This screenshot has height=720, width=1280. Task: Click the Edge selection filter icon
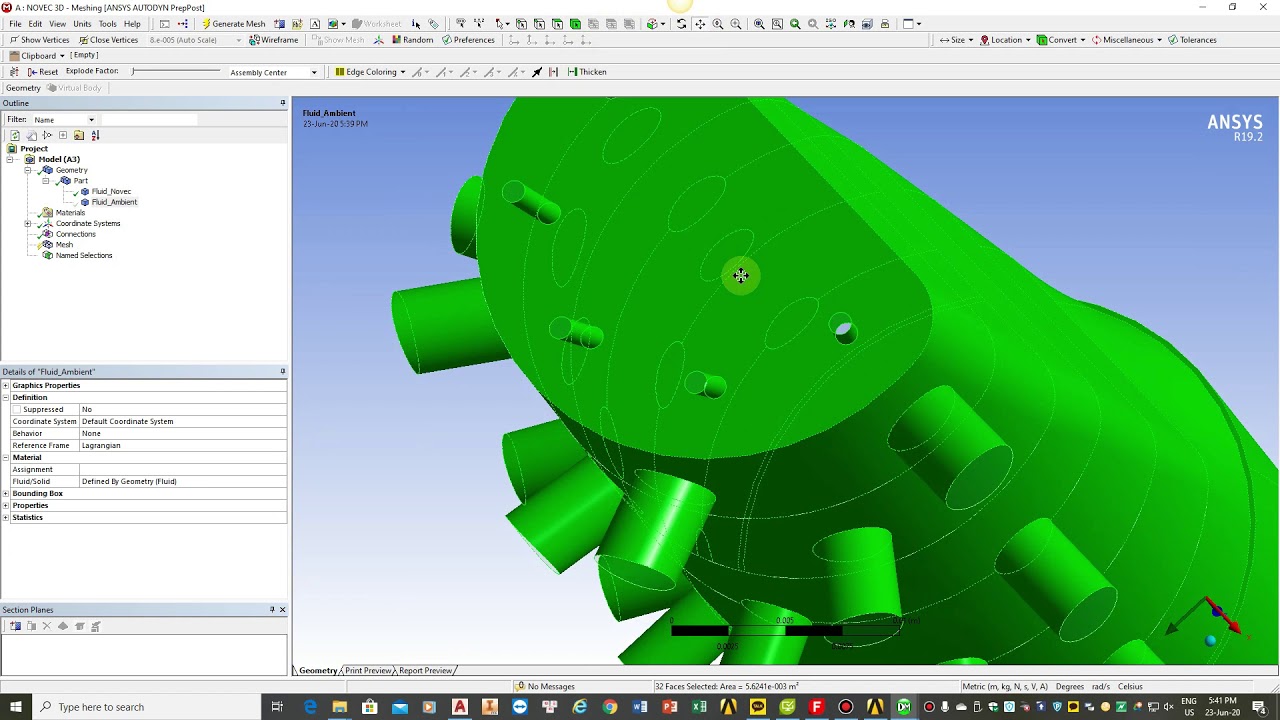click(540, 24)
